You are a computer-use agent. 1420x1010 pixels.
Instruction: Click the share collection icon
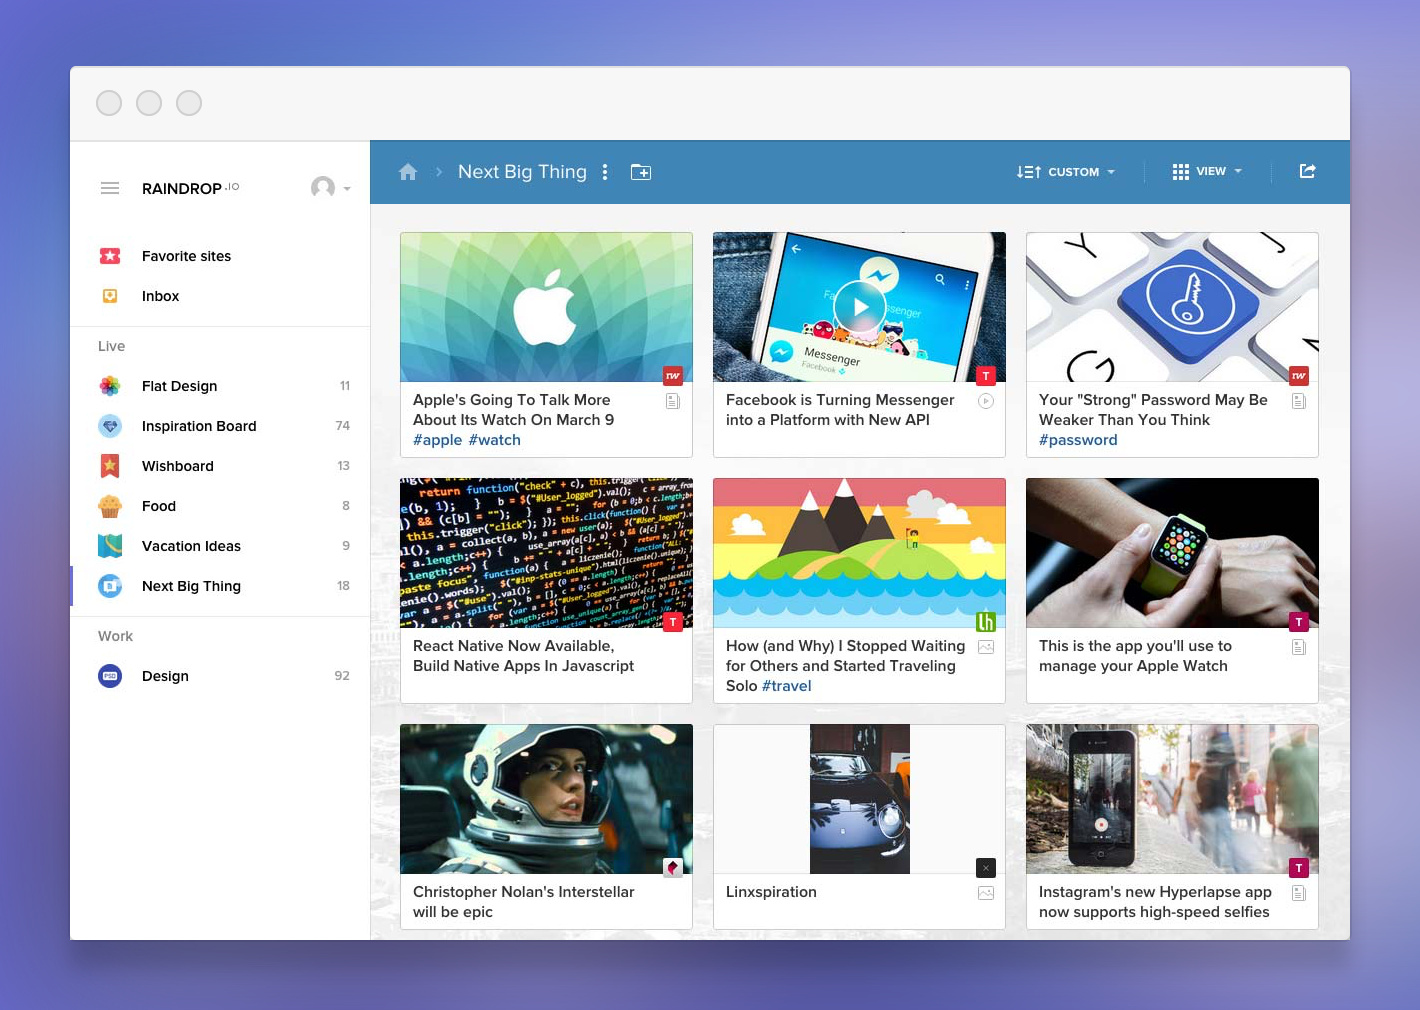pyautogui.click(x=1307, y=171)
